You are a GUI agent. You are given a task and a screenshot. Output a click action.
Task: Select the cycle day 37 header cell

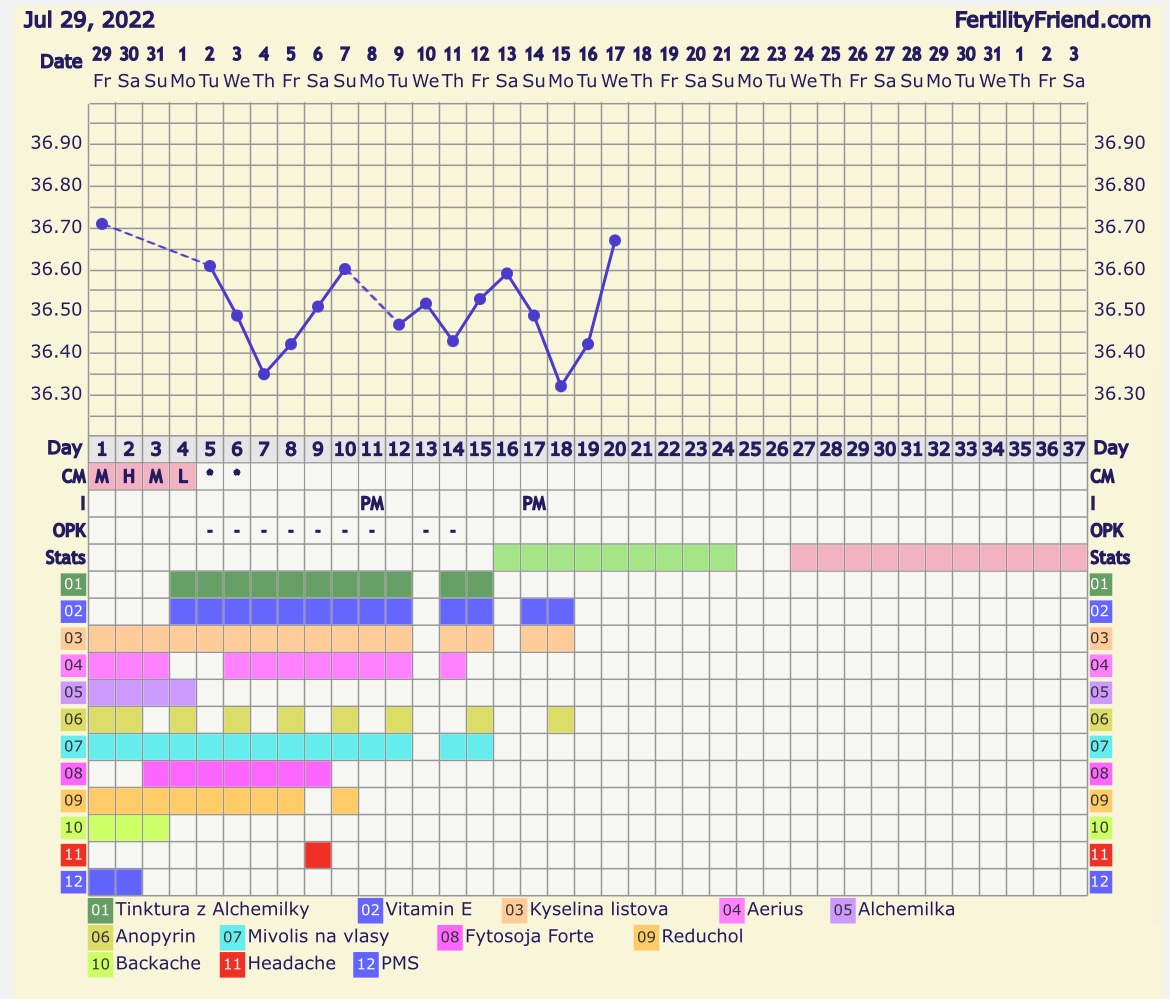click(1073, 449)
